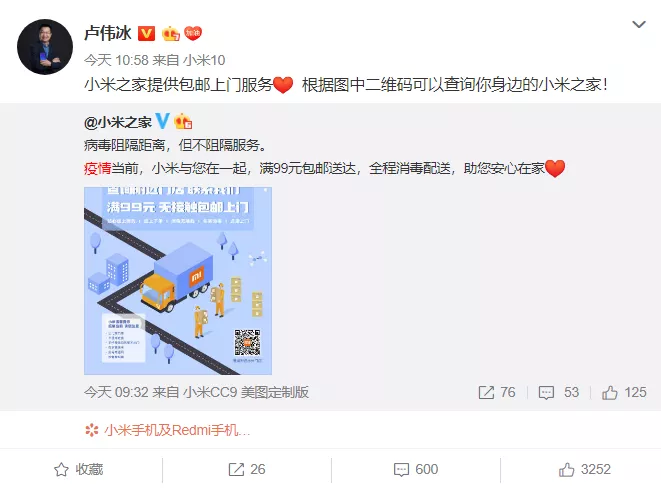Like the original post with 125 likes

pyautogui.click(x=624, y=392)
